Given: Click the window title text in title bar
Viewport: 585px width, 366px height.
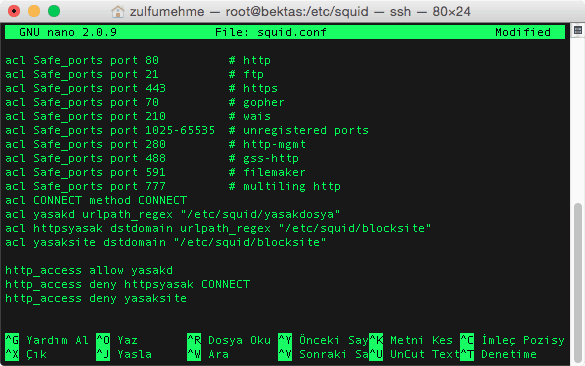Looking at the screenshot, I should point(300,12).
